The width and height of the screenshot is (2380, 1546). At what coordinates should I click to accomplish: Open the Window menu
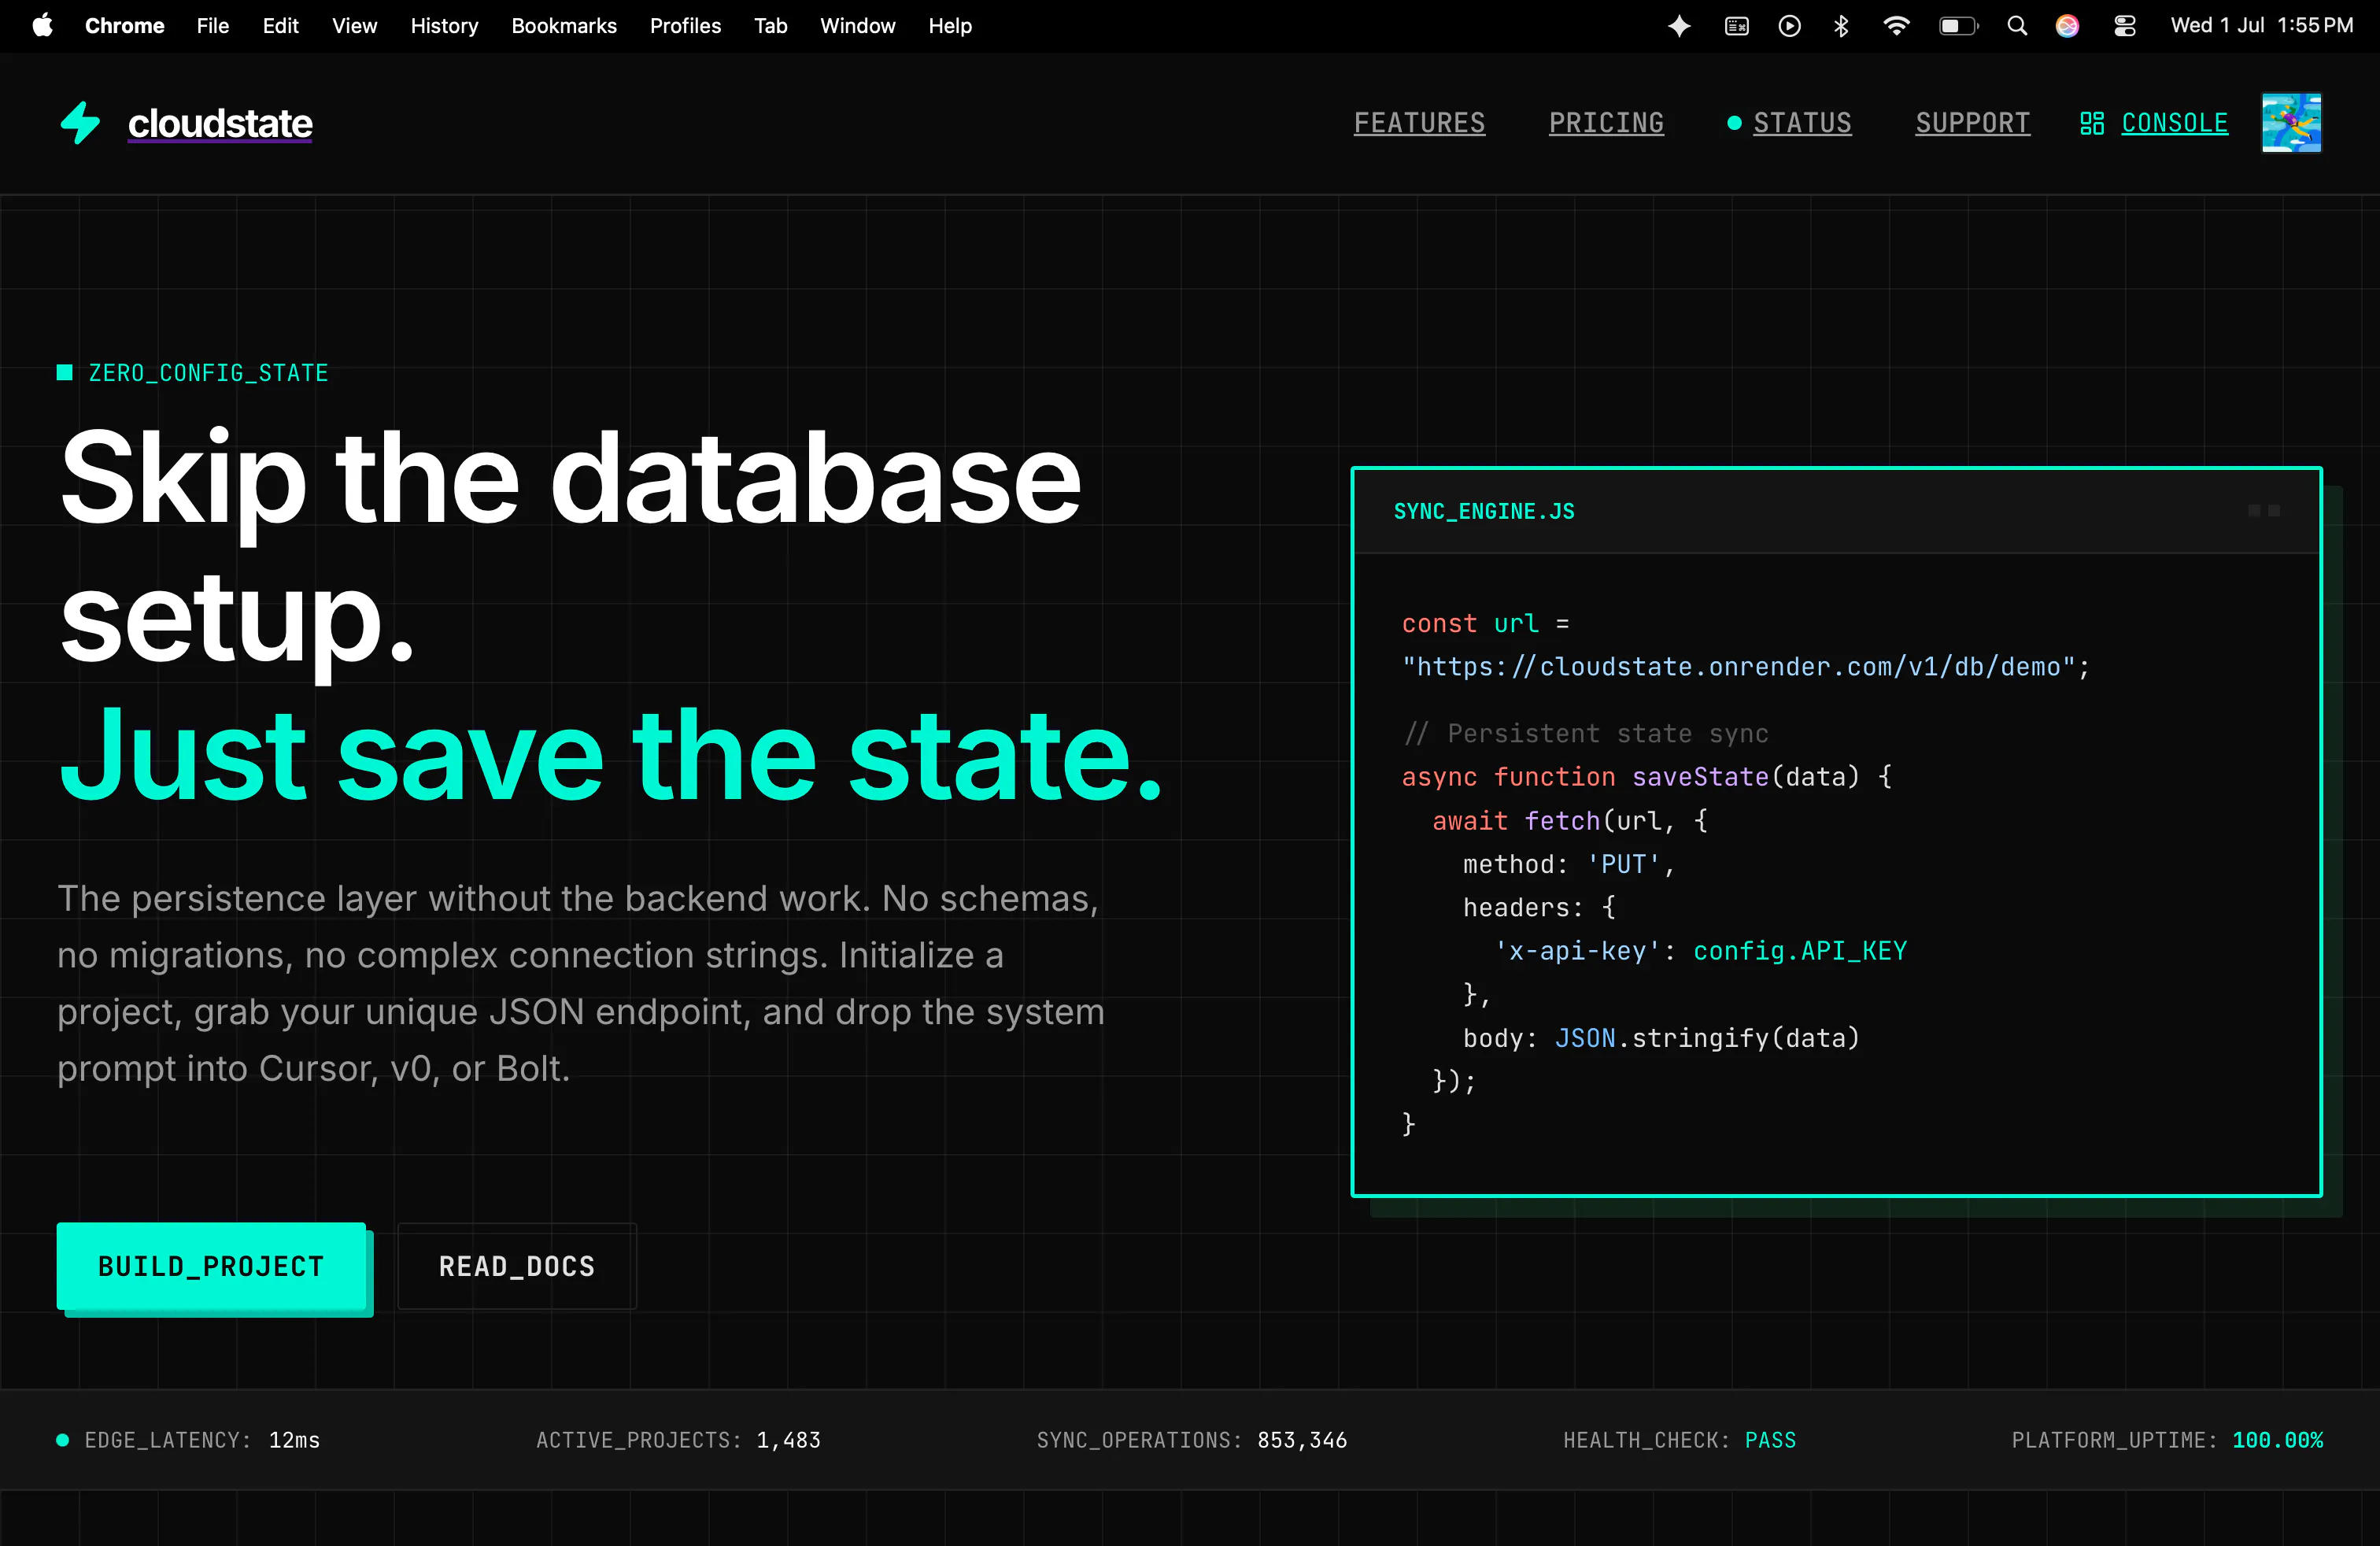click(858, 26)
